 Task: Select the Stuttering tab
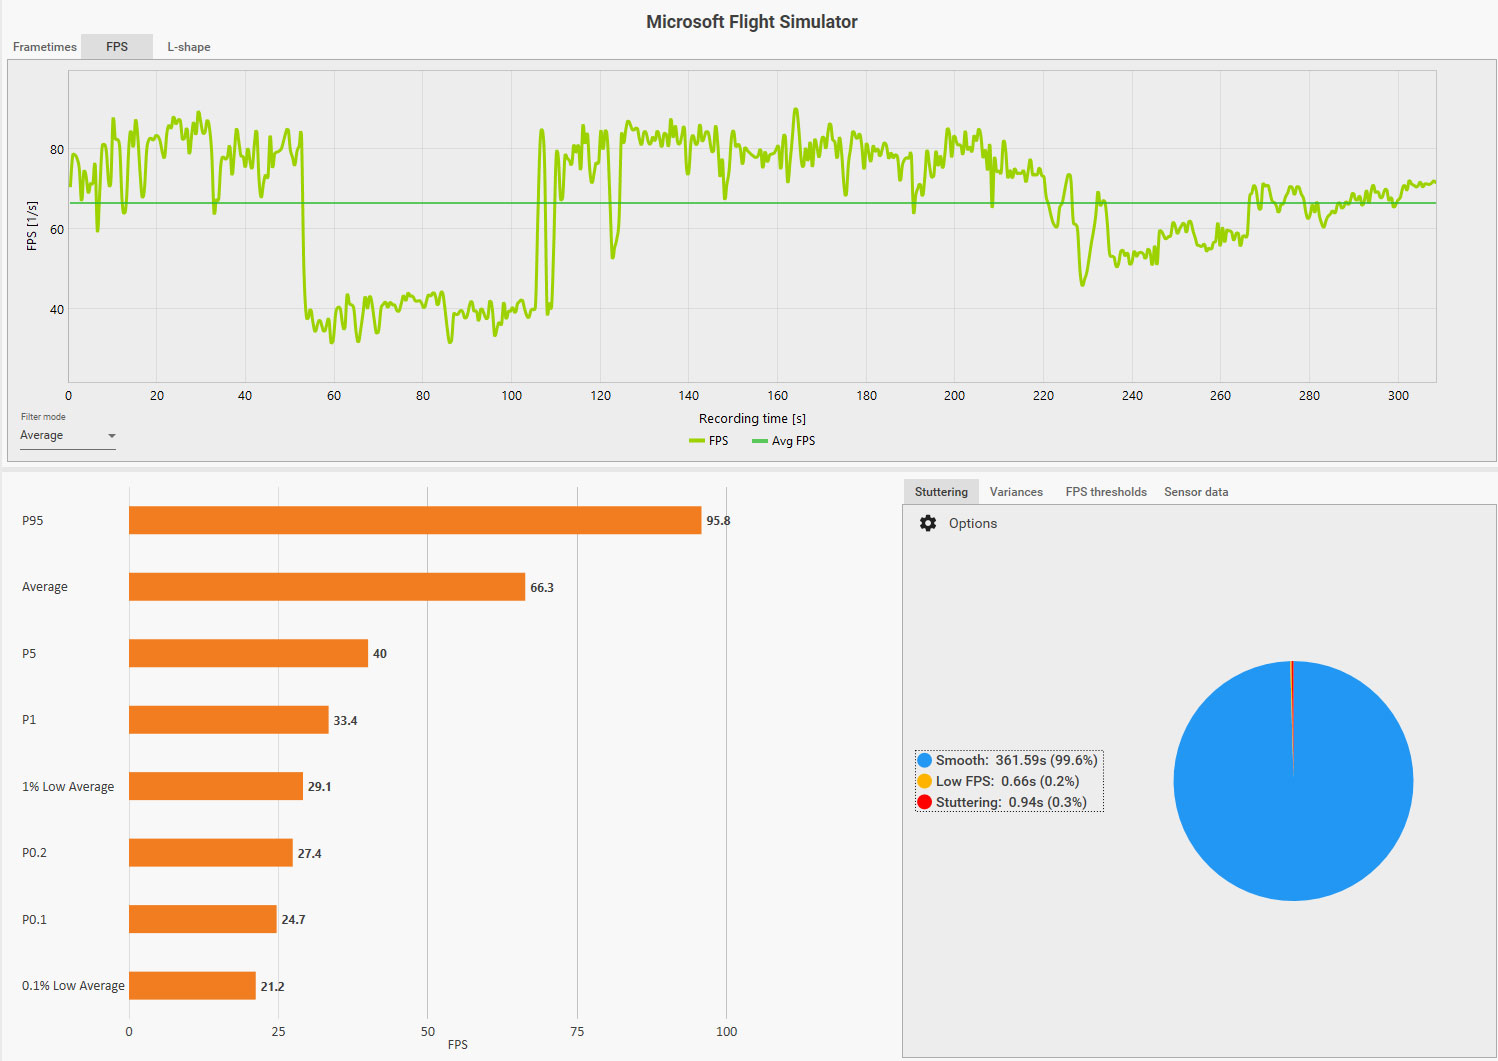click(941, 492)
